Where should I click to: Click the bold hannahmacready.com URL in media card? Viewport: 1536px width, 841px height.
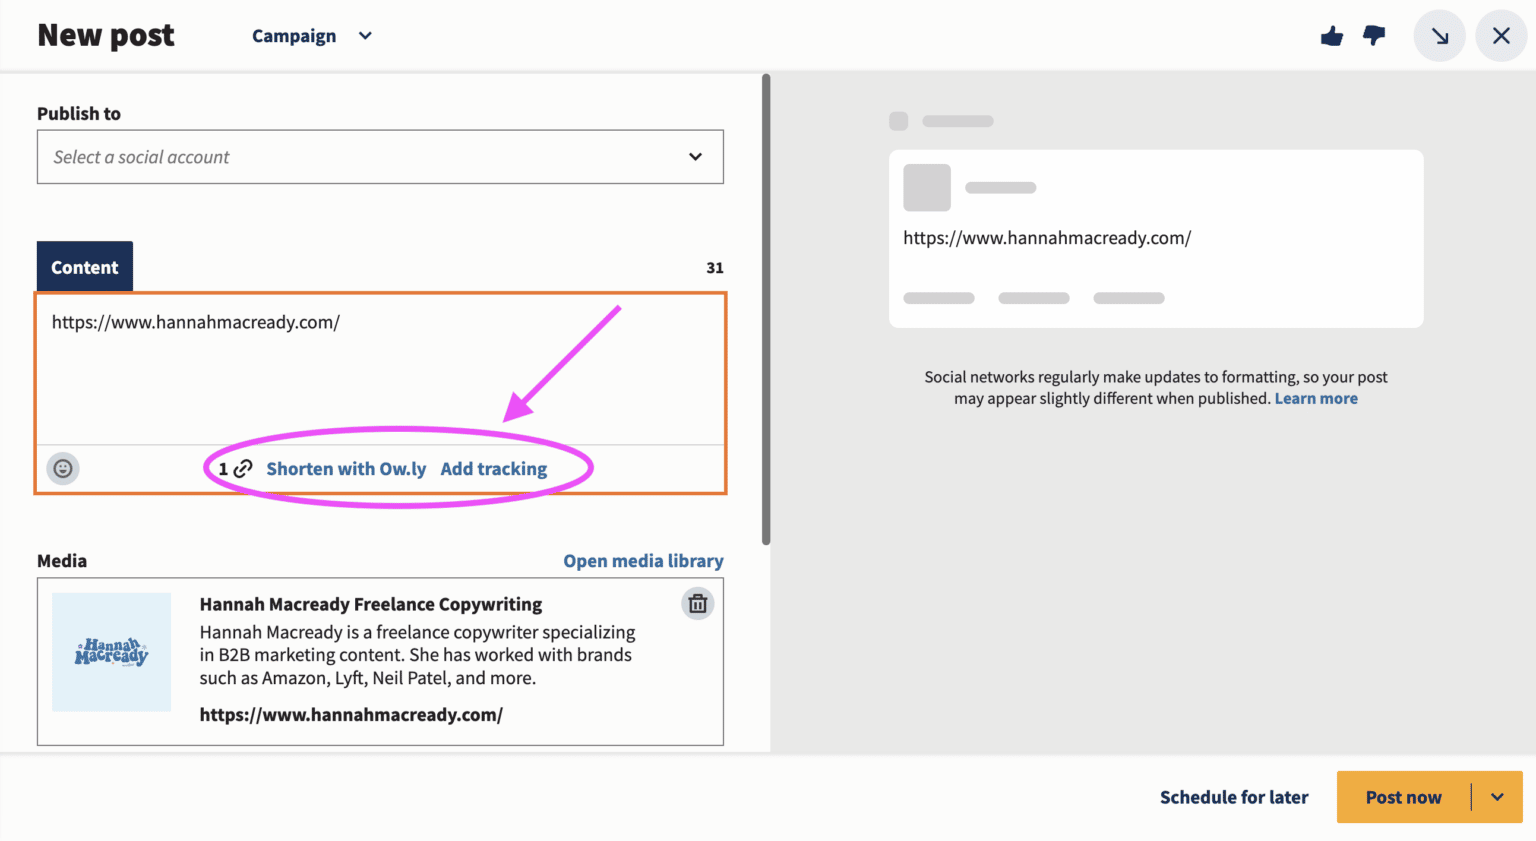pos(351,715)
